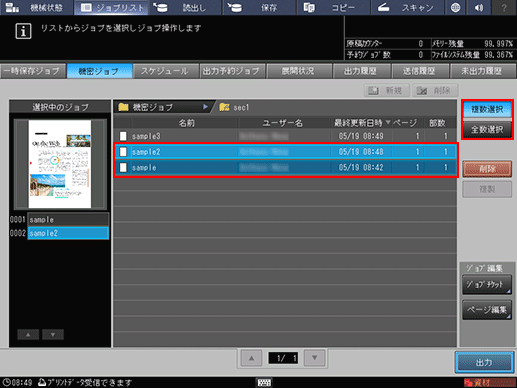Open the ジョブチケット job ticket editor
Screen dimensions: 517x388
tap(487, 284)
